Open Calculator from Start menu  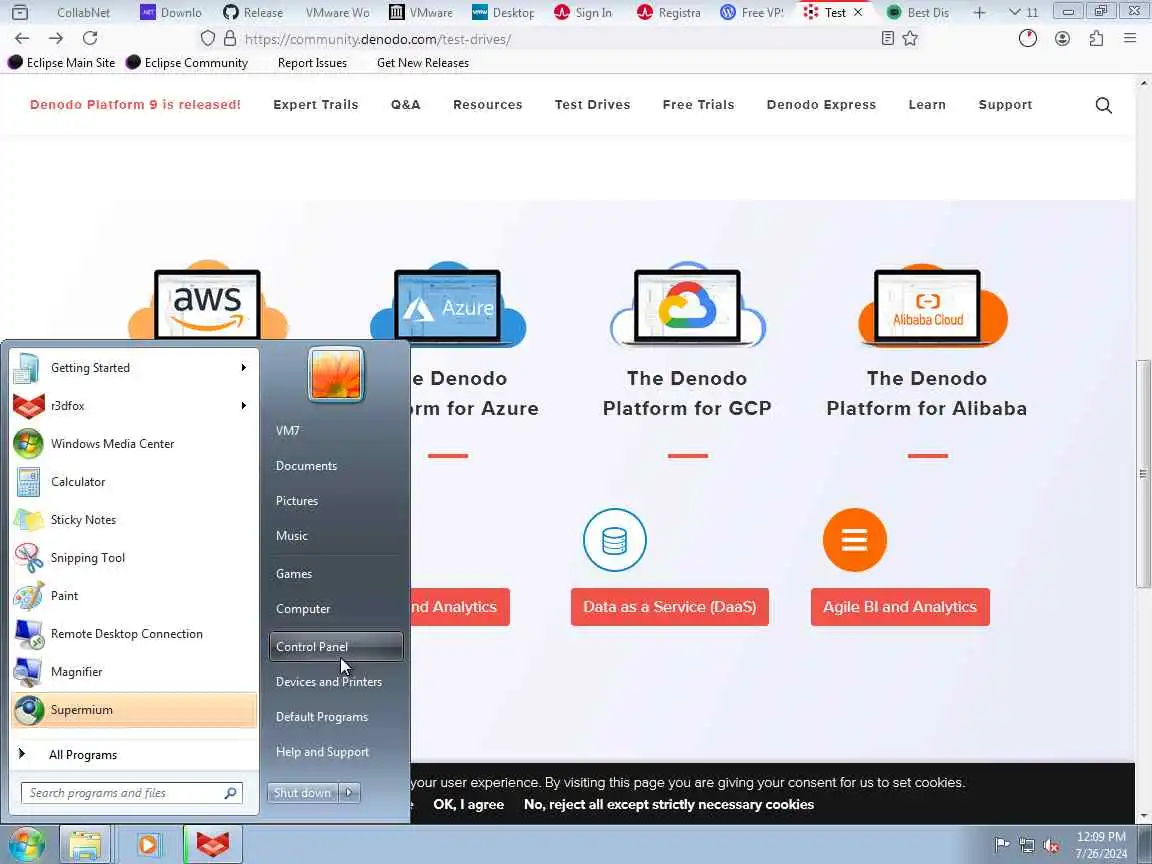(134, 482)
